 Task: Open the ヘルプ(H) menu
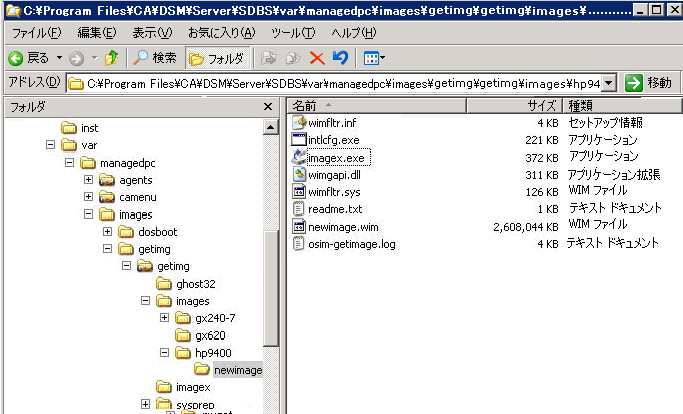point(353,33)
